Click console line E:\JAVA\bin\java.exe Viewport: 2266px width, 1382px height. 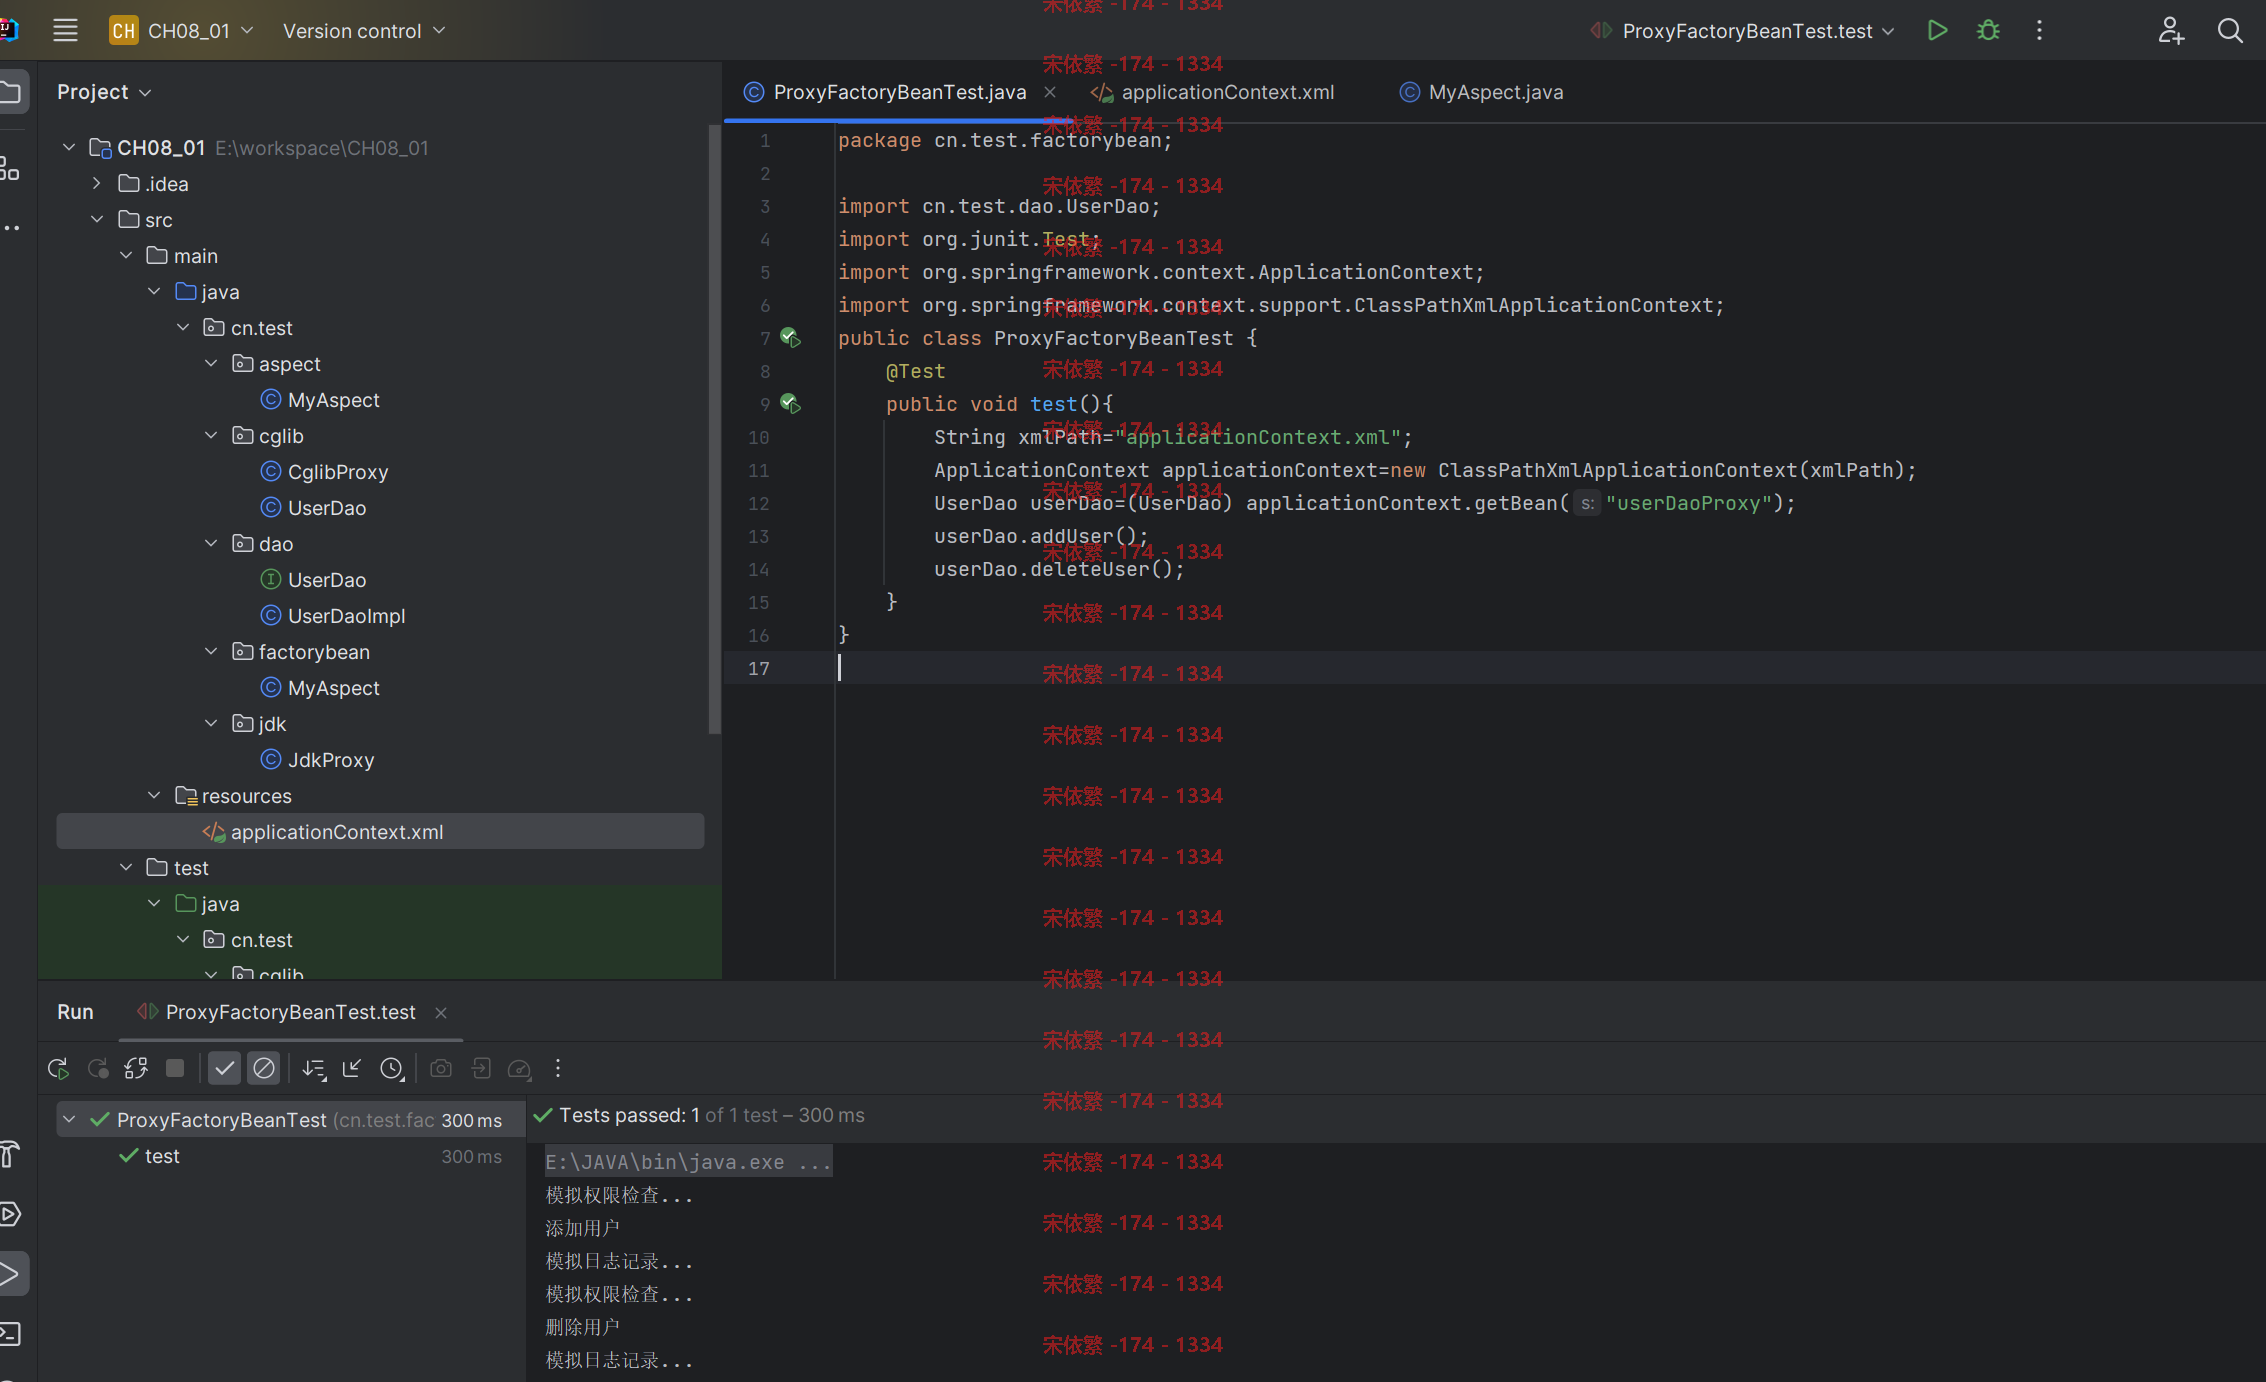tap(688, 1162)
